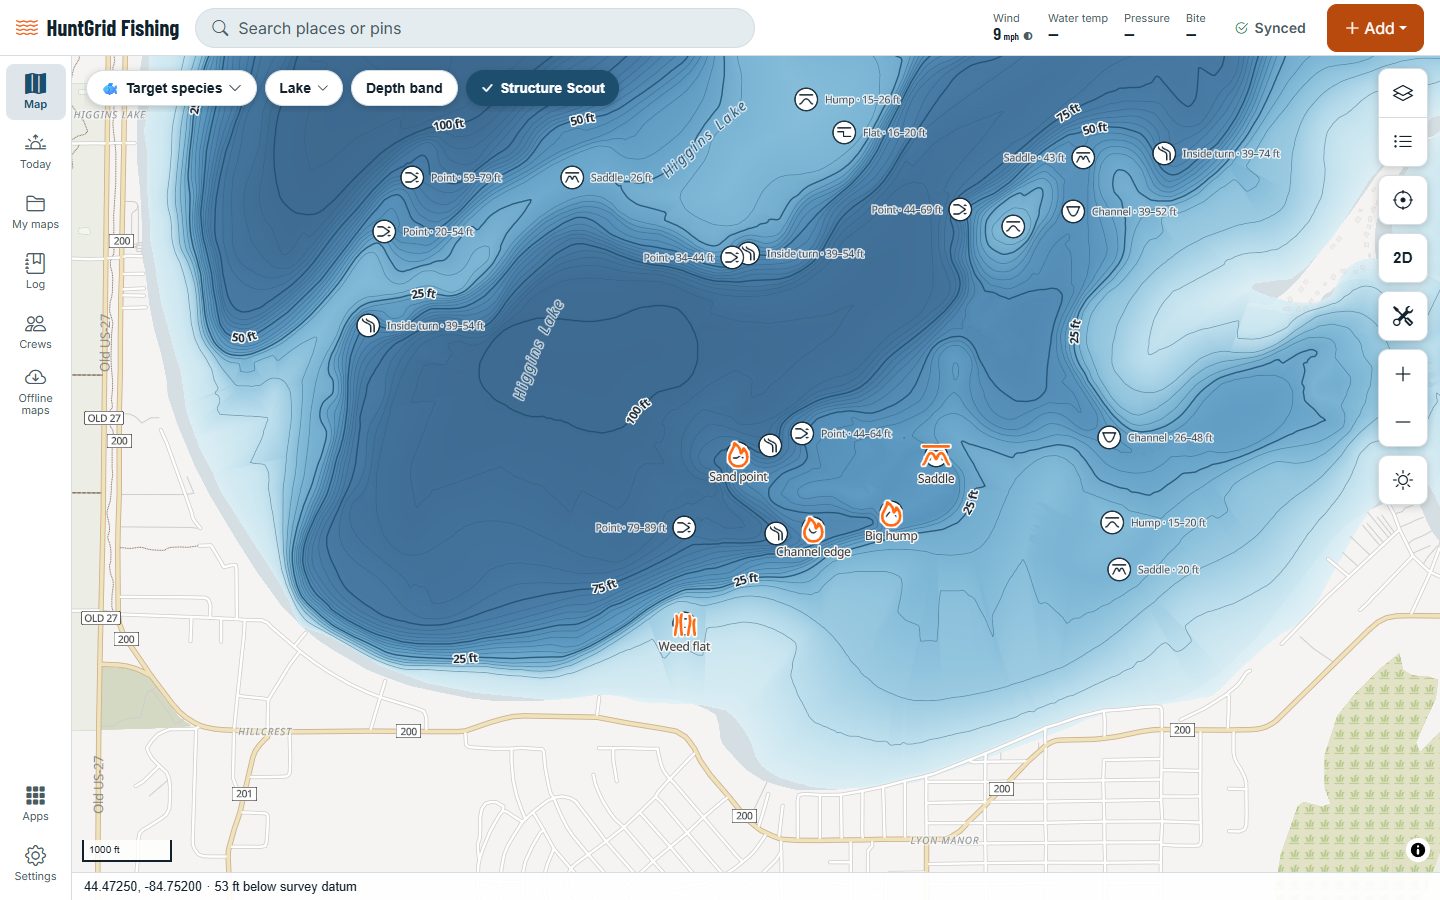Expand the Add dropdown button
The image size is (1440, 900).
[x=1375, y=28]
